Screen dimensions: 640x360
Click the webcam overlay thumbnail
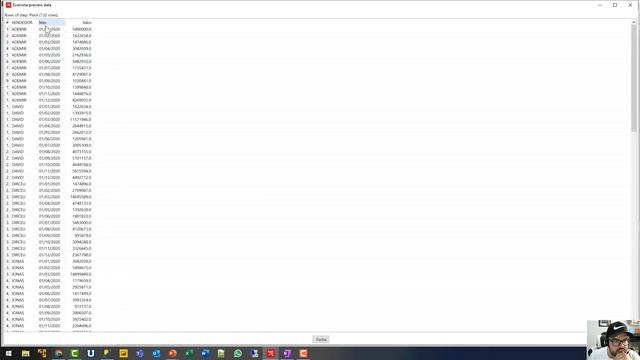(x=613, y=340)
